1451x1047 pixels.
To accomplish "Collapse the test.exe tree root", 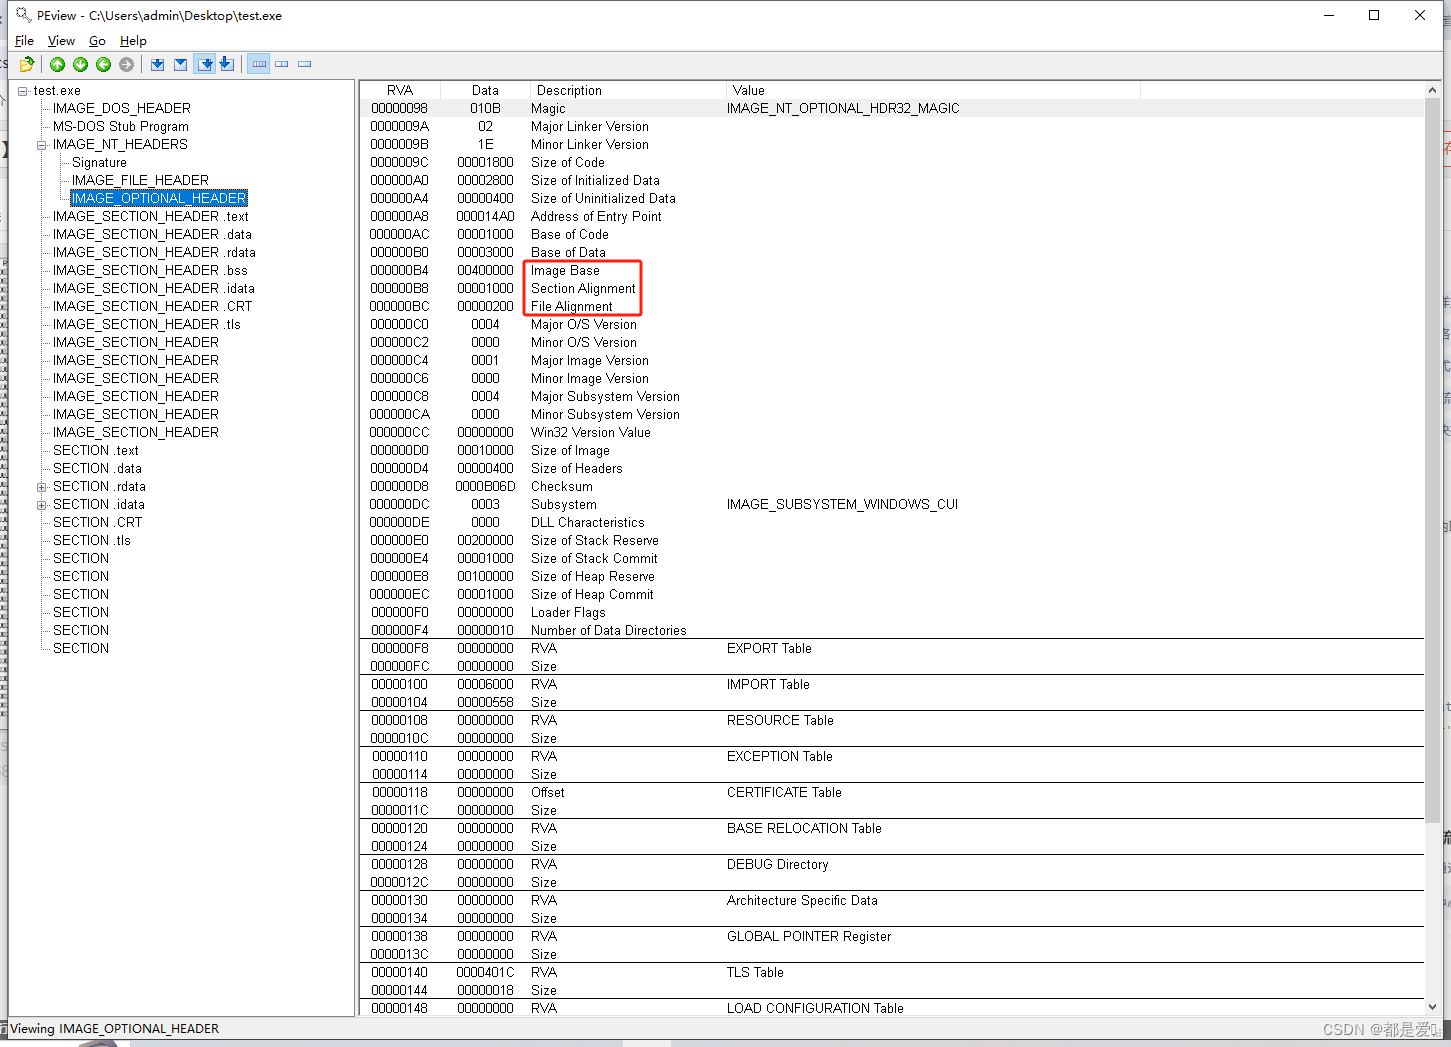I will [x=23, y=91].
